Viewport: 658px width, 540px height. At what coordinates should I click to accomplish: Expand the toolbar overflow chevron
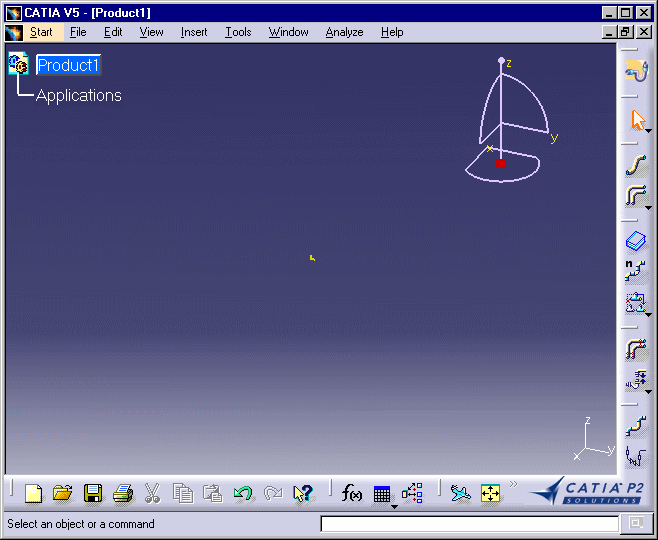tap(514, 485)
